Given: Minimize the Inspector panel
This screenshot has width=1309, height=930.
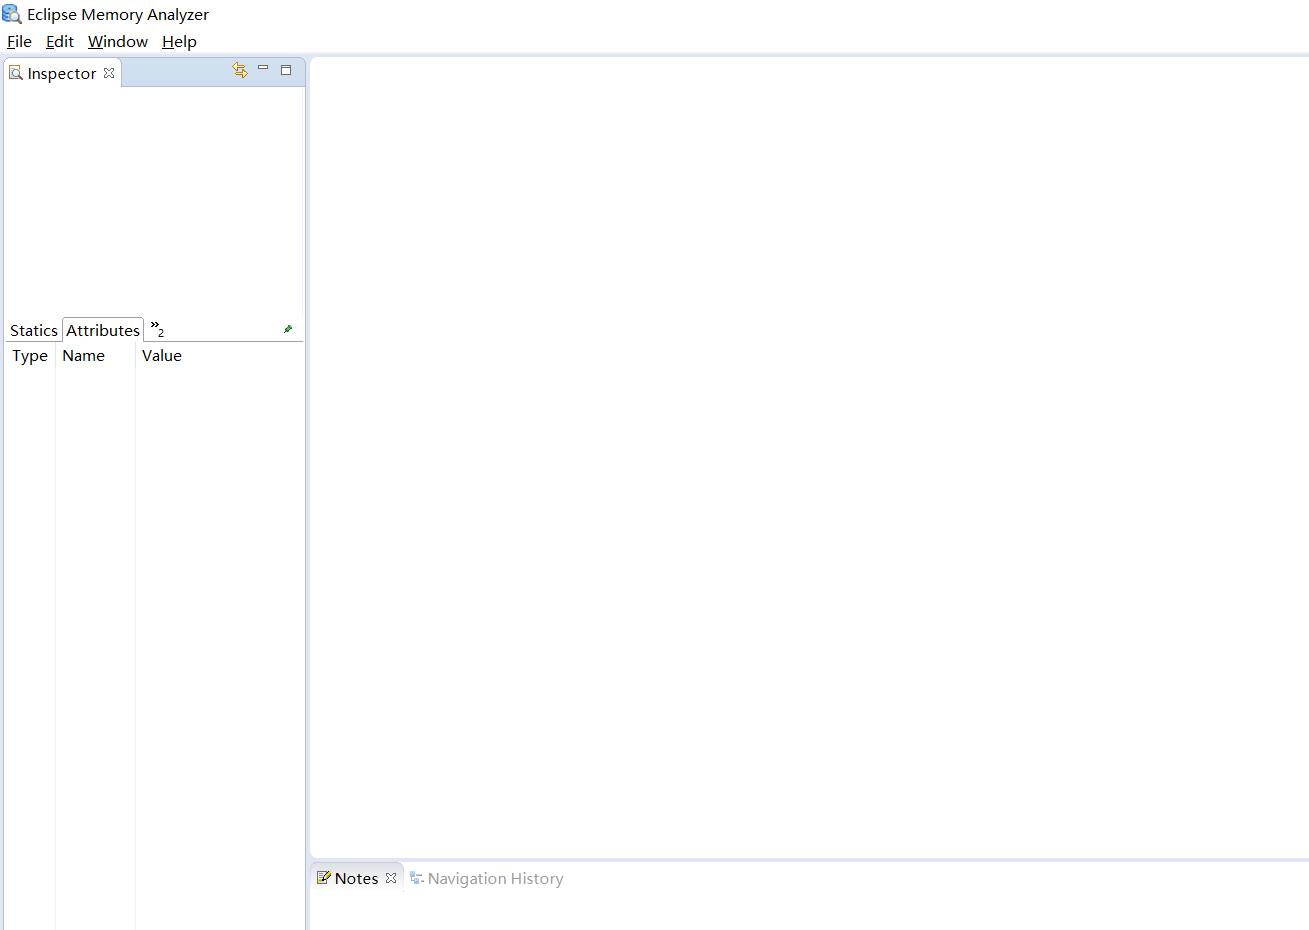Looking at the screenshot, I should pos(262,69).
